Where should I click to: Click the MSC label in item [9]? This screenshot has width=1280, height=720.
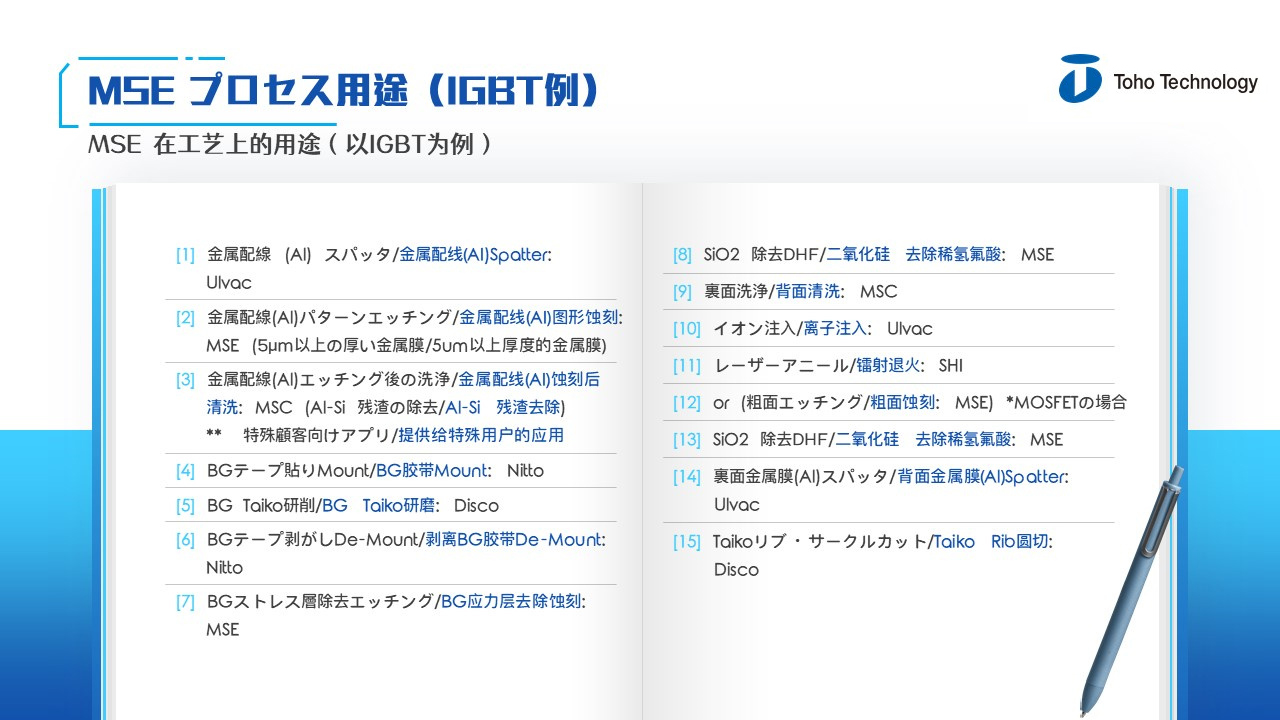[879, 292]
